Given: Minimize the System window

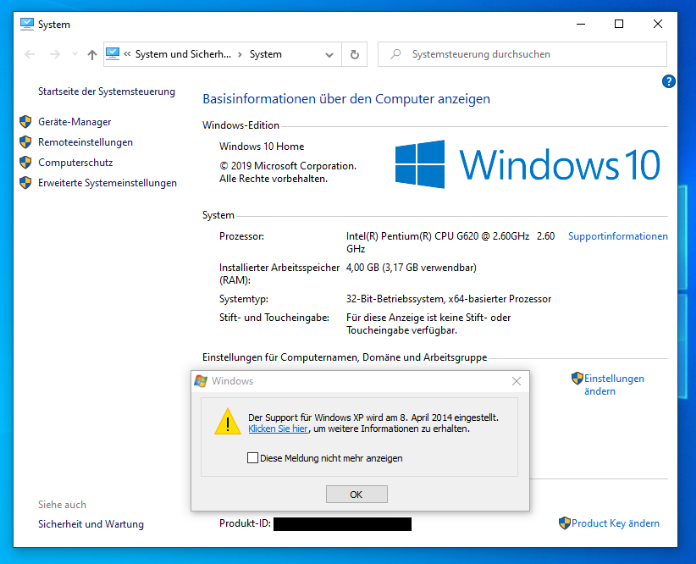Looking at the screenshot, I should [581, 24].
